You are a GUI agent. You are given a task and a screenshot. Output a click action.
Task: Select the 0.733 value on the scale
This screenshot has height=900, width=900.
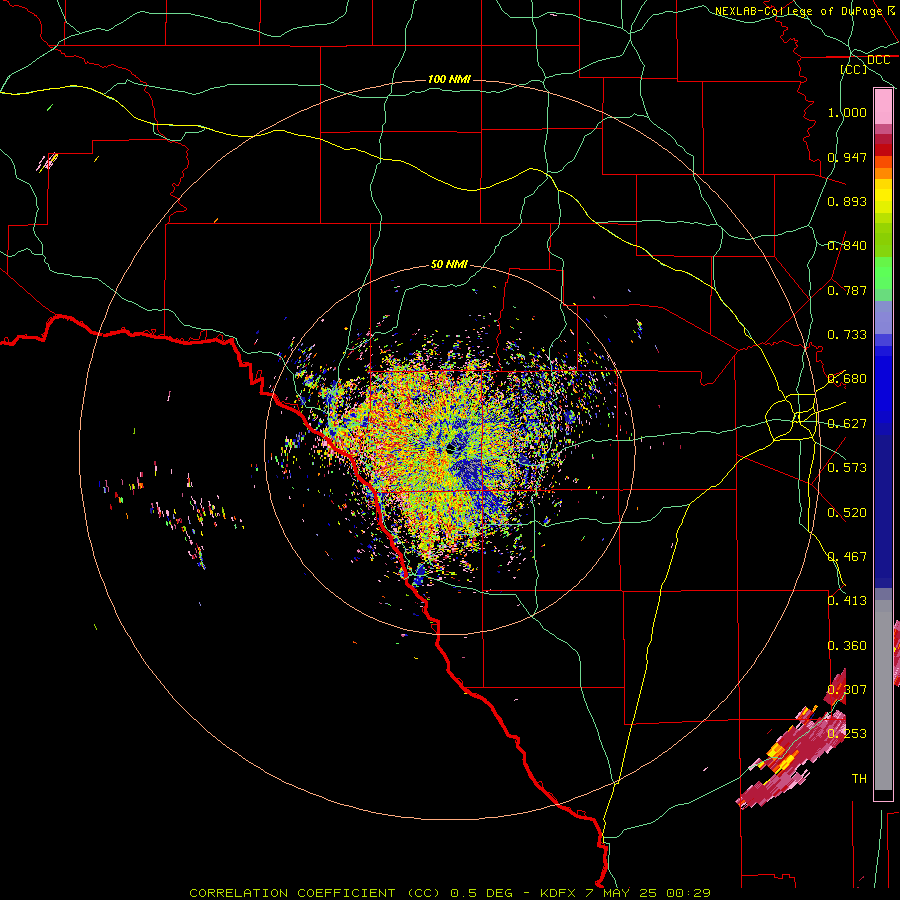click(847, 335)
